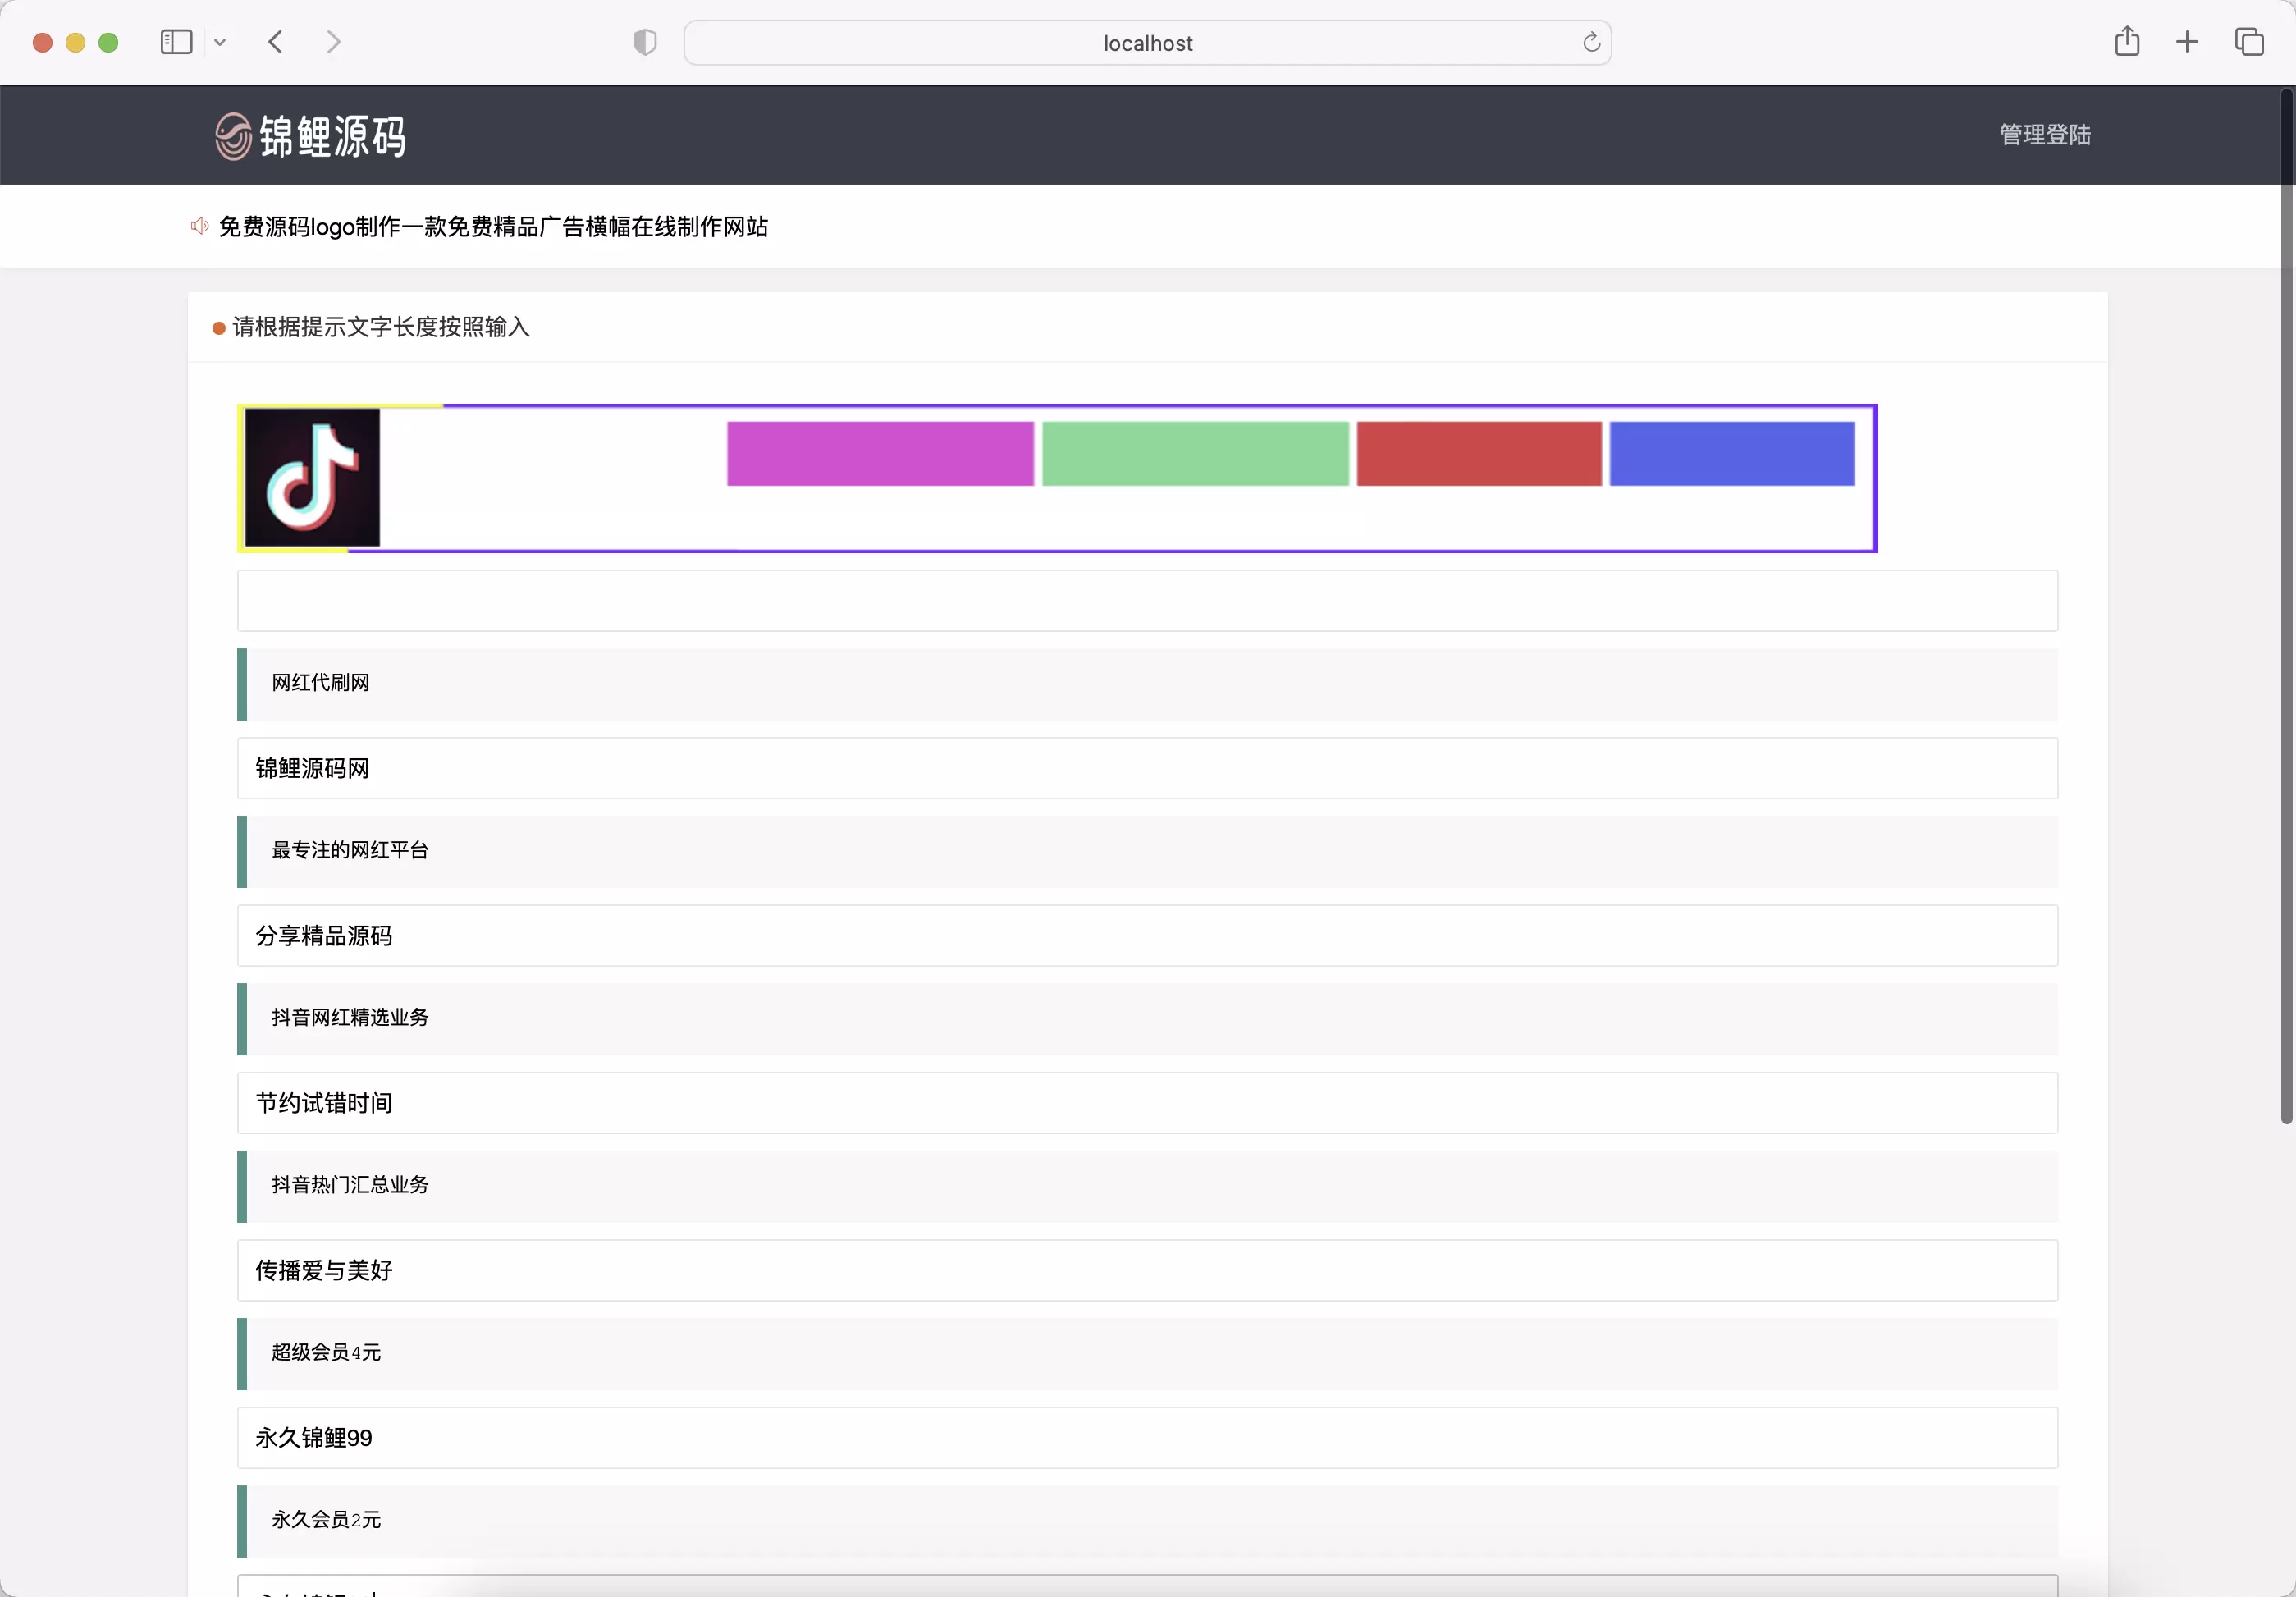Viewport: 2296px width, 1597px height.
Task: Go forward with the forward arrow
Action: click(334, 42)
